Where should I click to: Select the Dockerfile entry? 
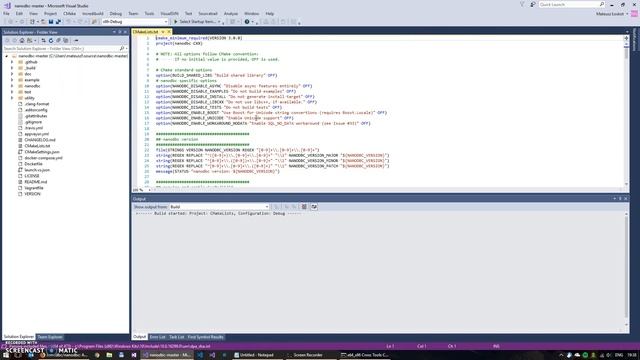[x=33, y=164]
